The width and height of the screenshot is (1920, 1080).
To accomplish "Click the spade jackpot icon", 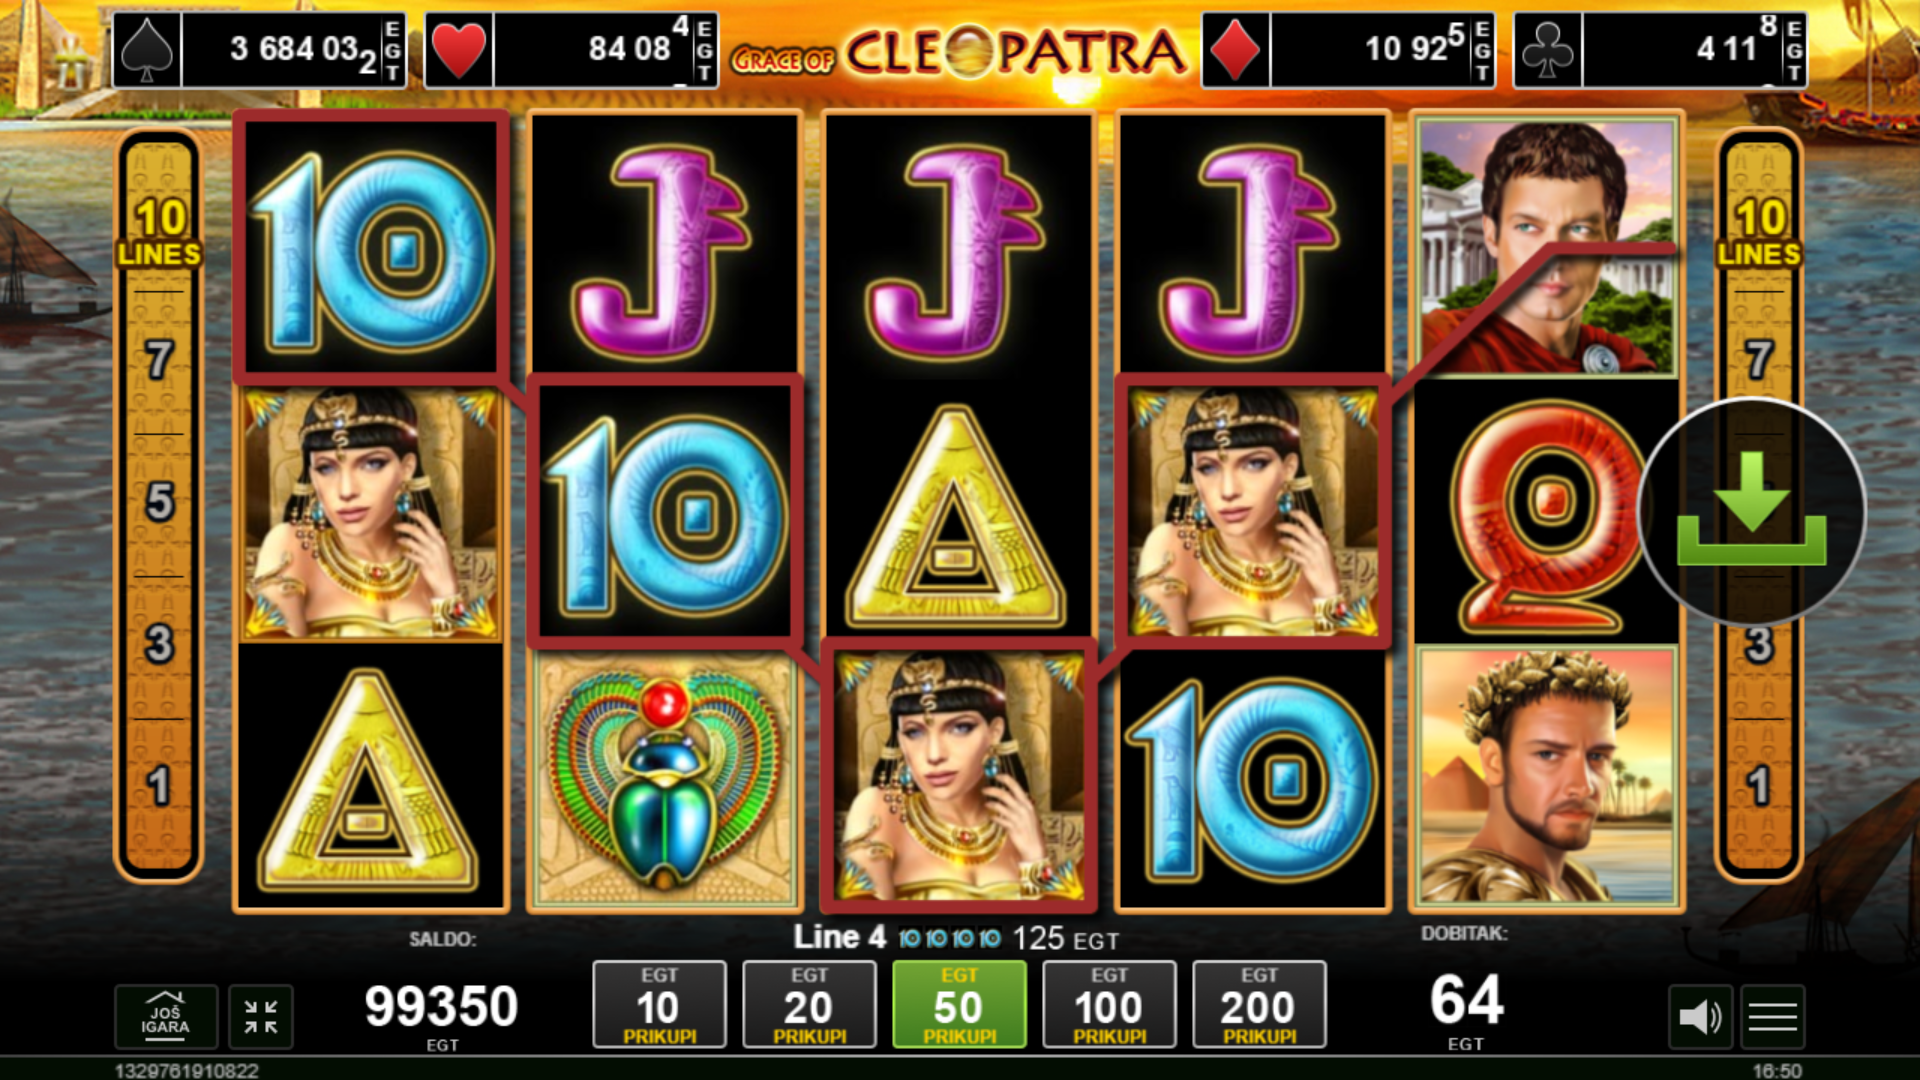I will click(x=147, y=50).
